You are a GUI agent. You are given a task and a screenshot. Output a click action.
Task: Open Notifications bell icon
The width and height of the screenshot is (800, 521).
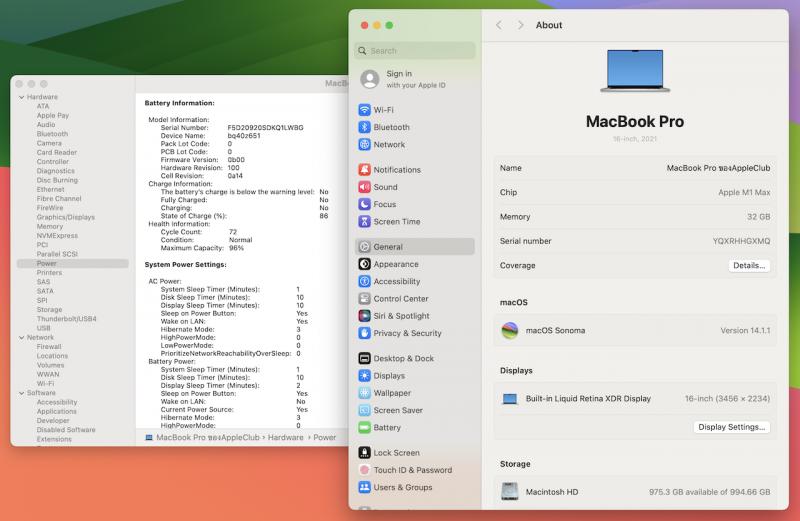[x=364, y=169]
